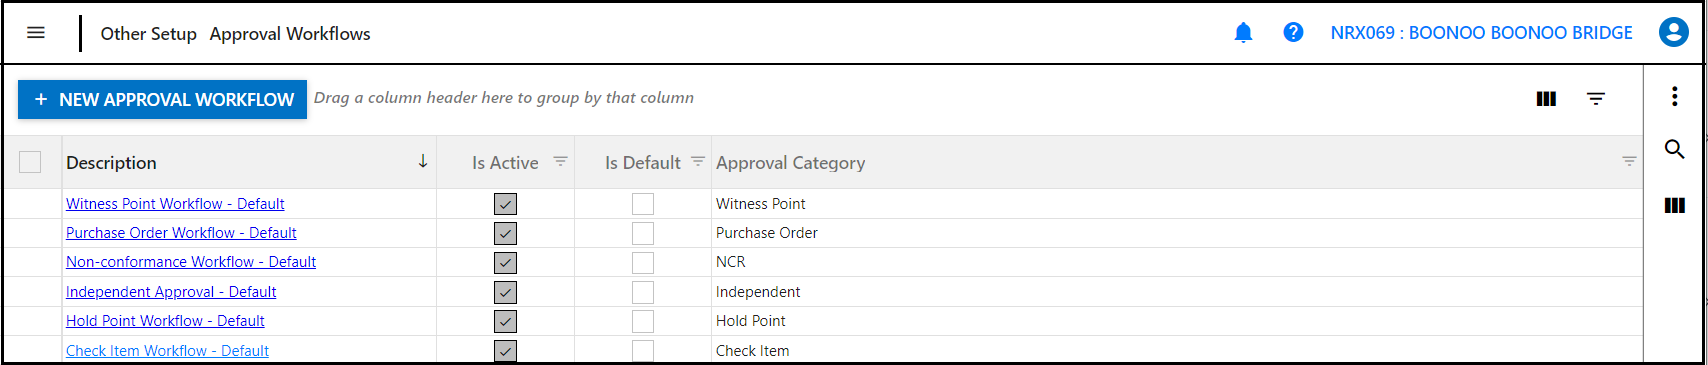Open the Is Active column filter
This screenshot has width=1708, height=365.
click(x=561, y=161)
